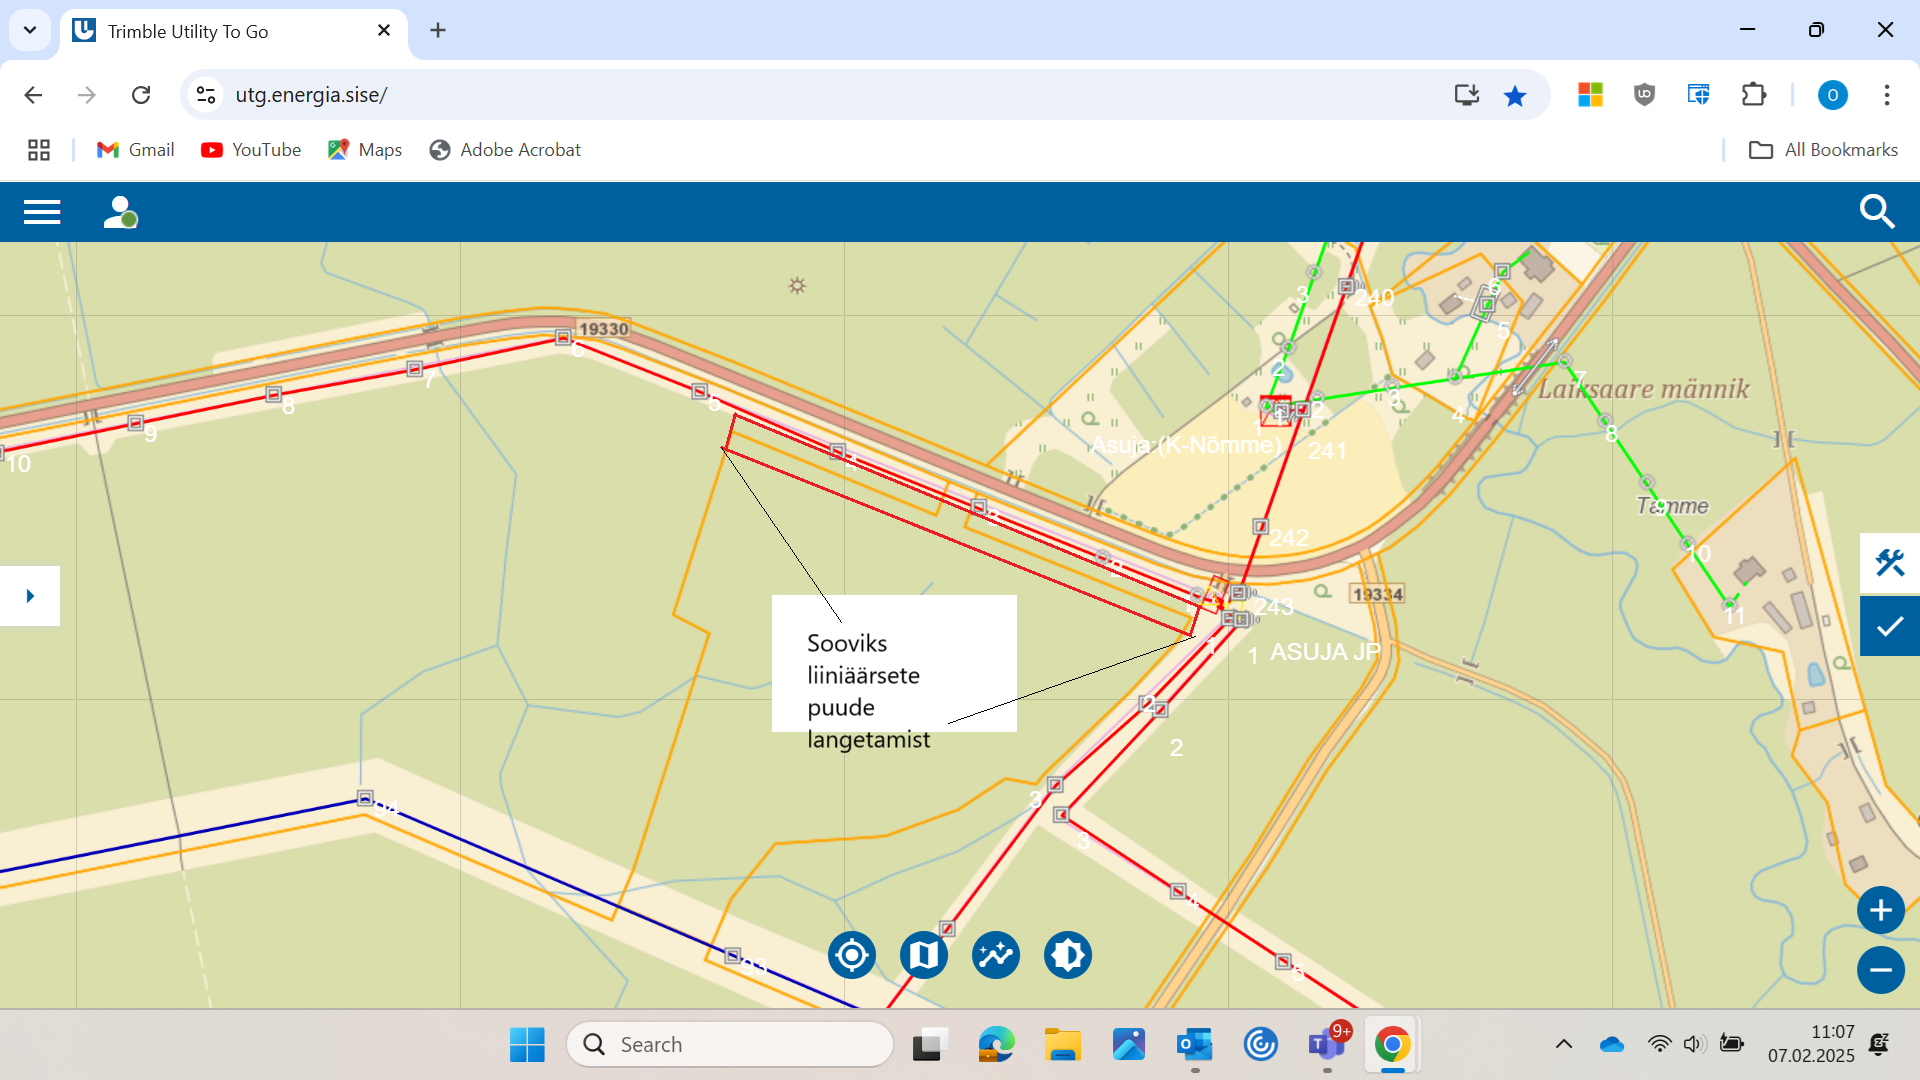The height and width of the screenshot is (1080, 1920).
Task: Expand hidden system tray icons chevron
Action: coord(1564,1045)
